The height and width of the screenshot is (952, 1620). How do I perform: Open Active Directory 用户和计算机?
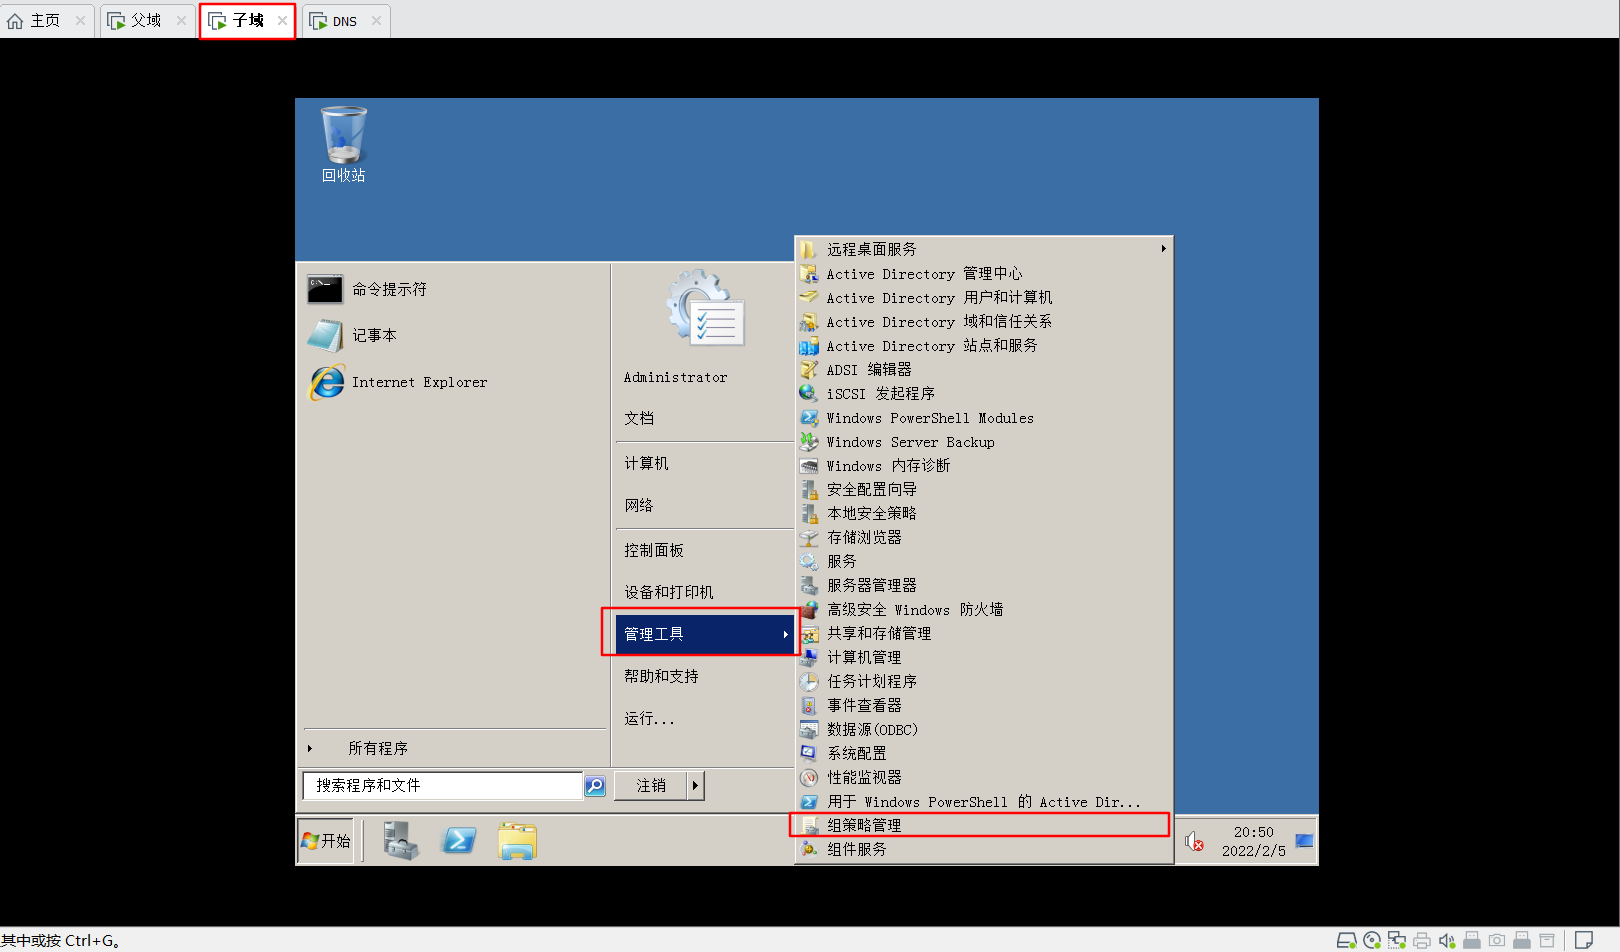985,298
